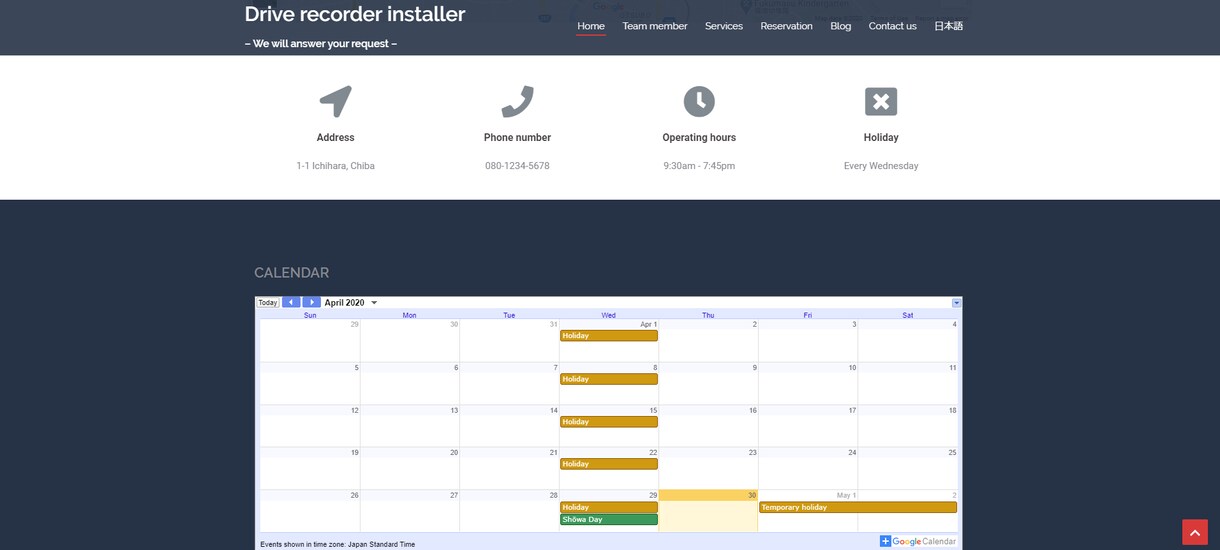The width and height of the screenshot is (1220, 550).
Task: Open the Contact us page
Action: tap(892, 26)
